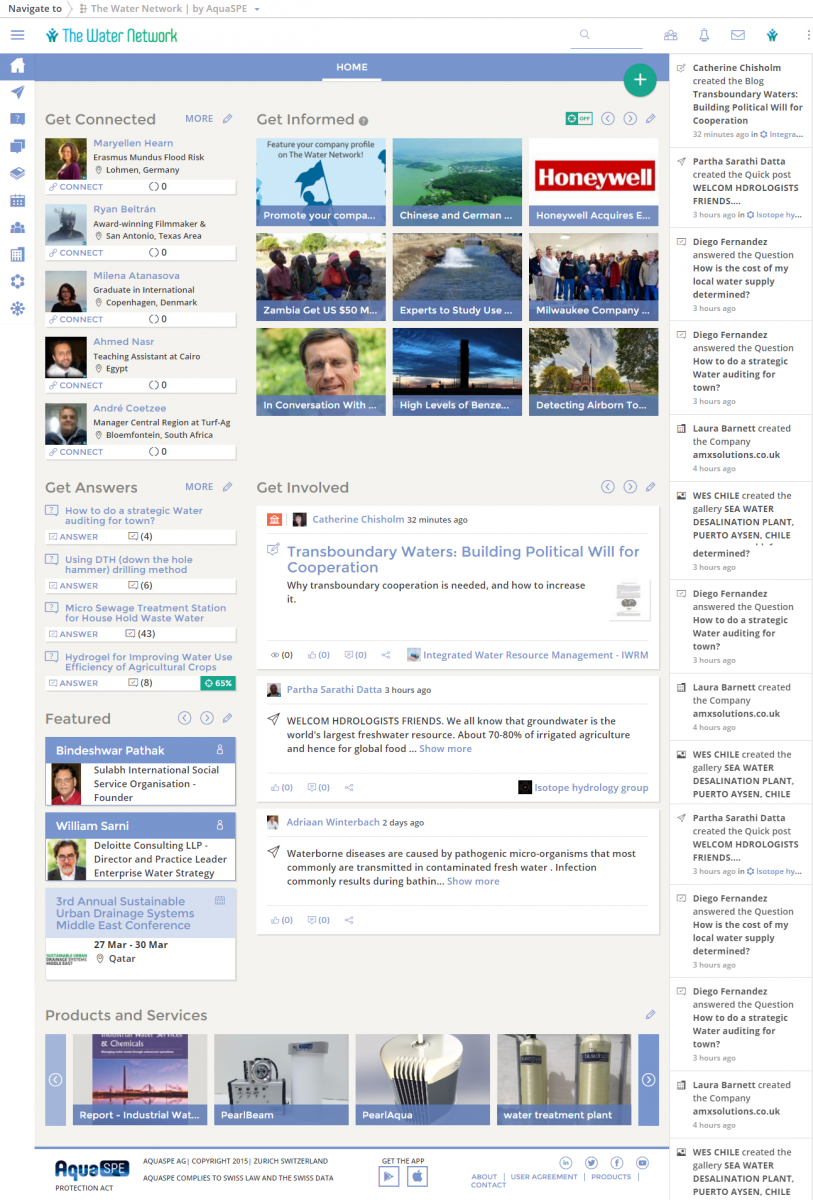Viewport: 813px width, 1200px height.
Task: Click the members group icon in top bar
Action: click(x=671, y=35)
